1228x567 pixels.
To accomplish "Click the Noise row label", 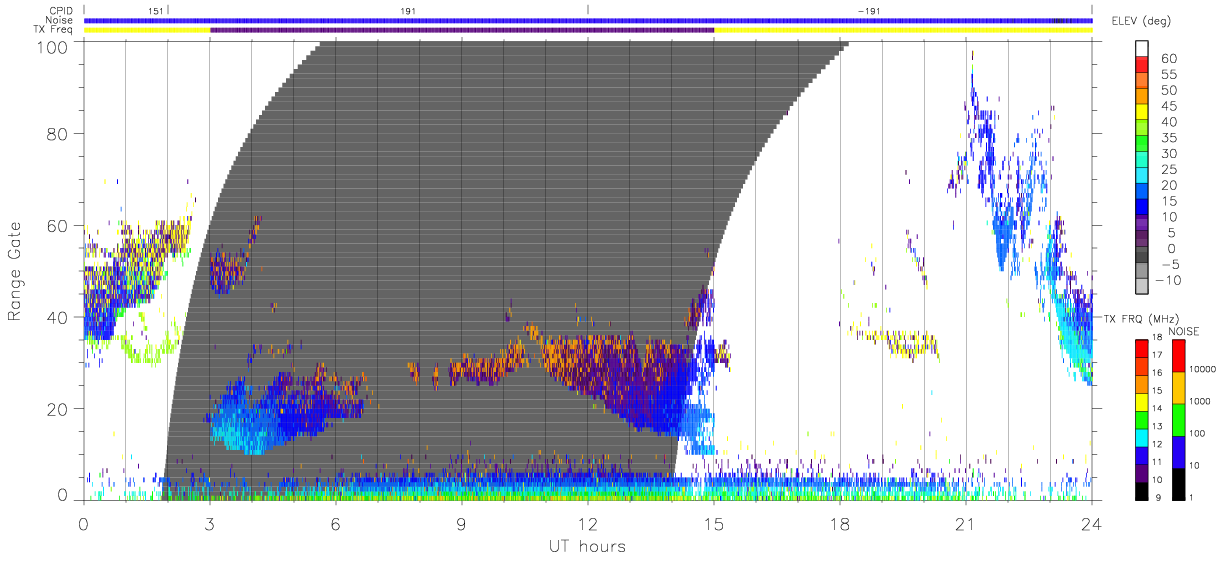I will pyautogui.click(x=58, y=20).
